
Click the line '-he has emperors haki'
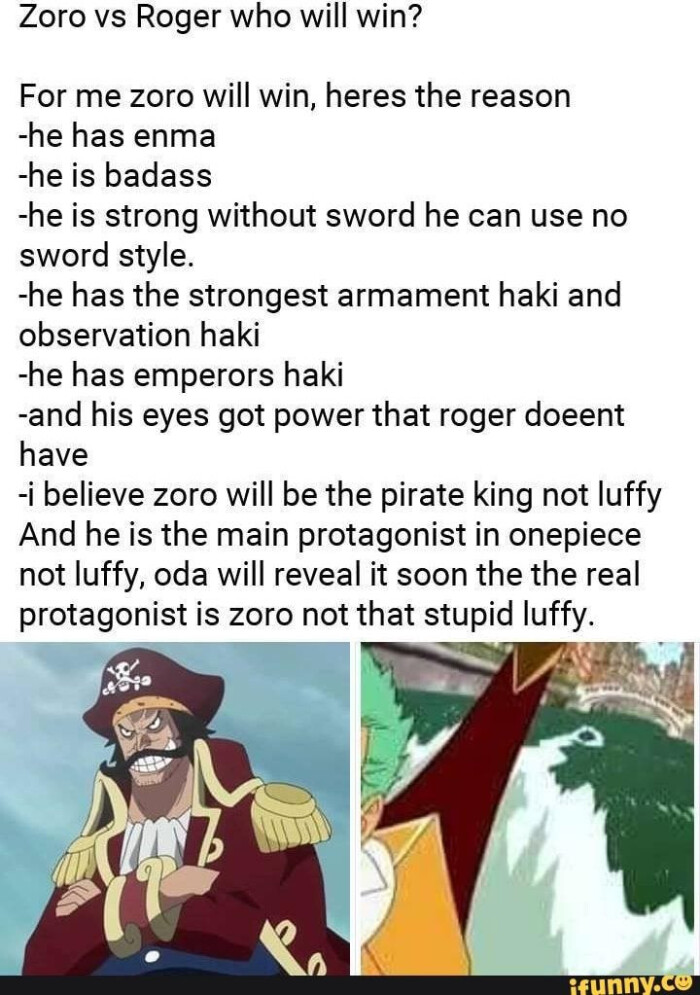click(181, 374)
